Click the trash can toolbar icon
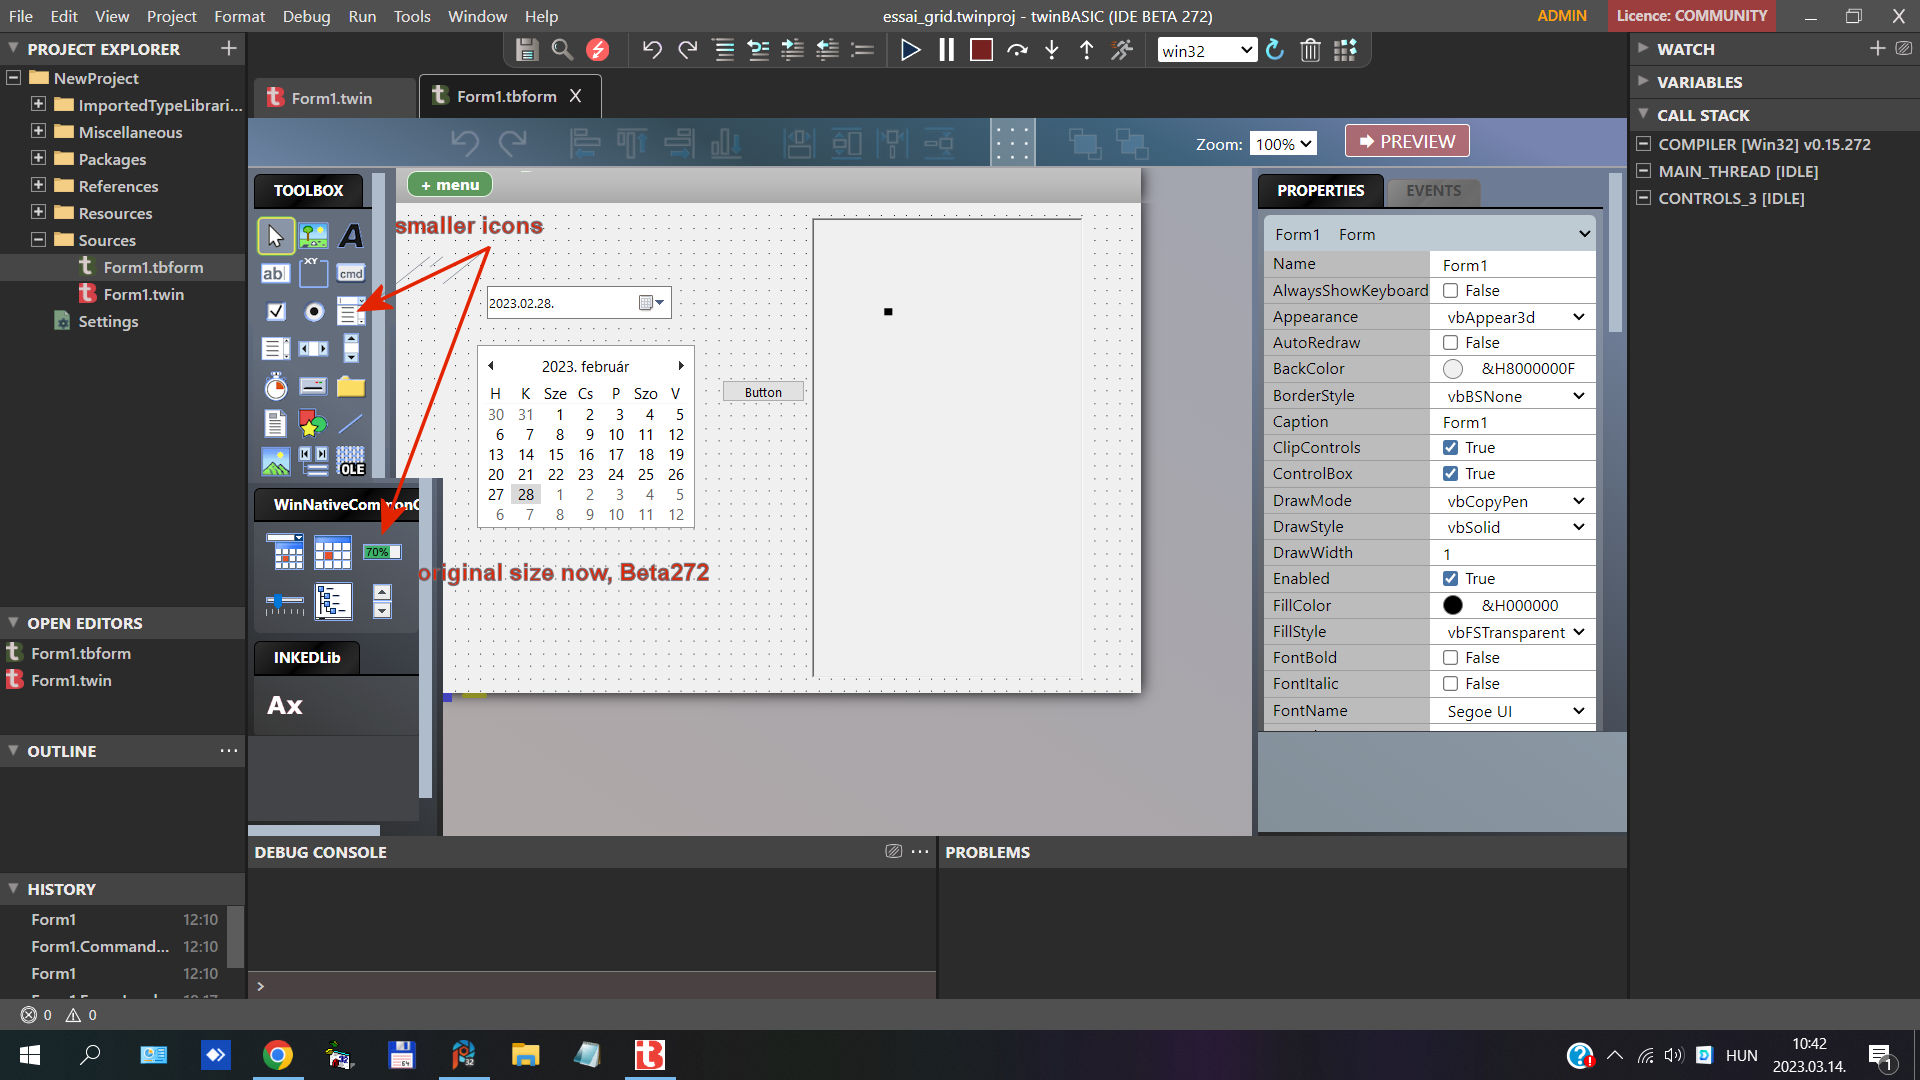 pos(1310,50)
